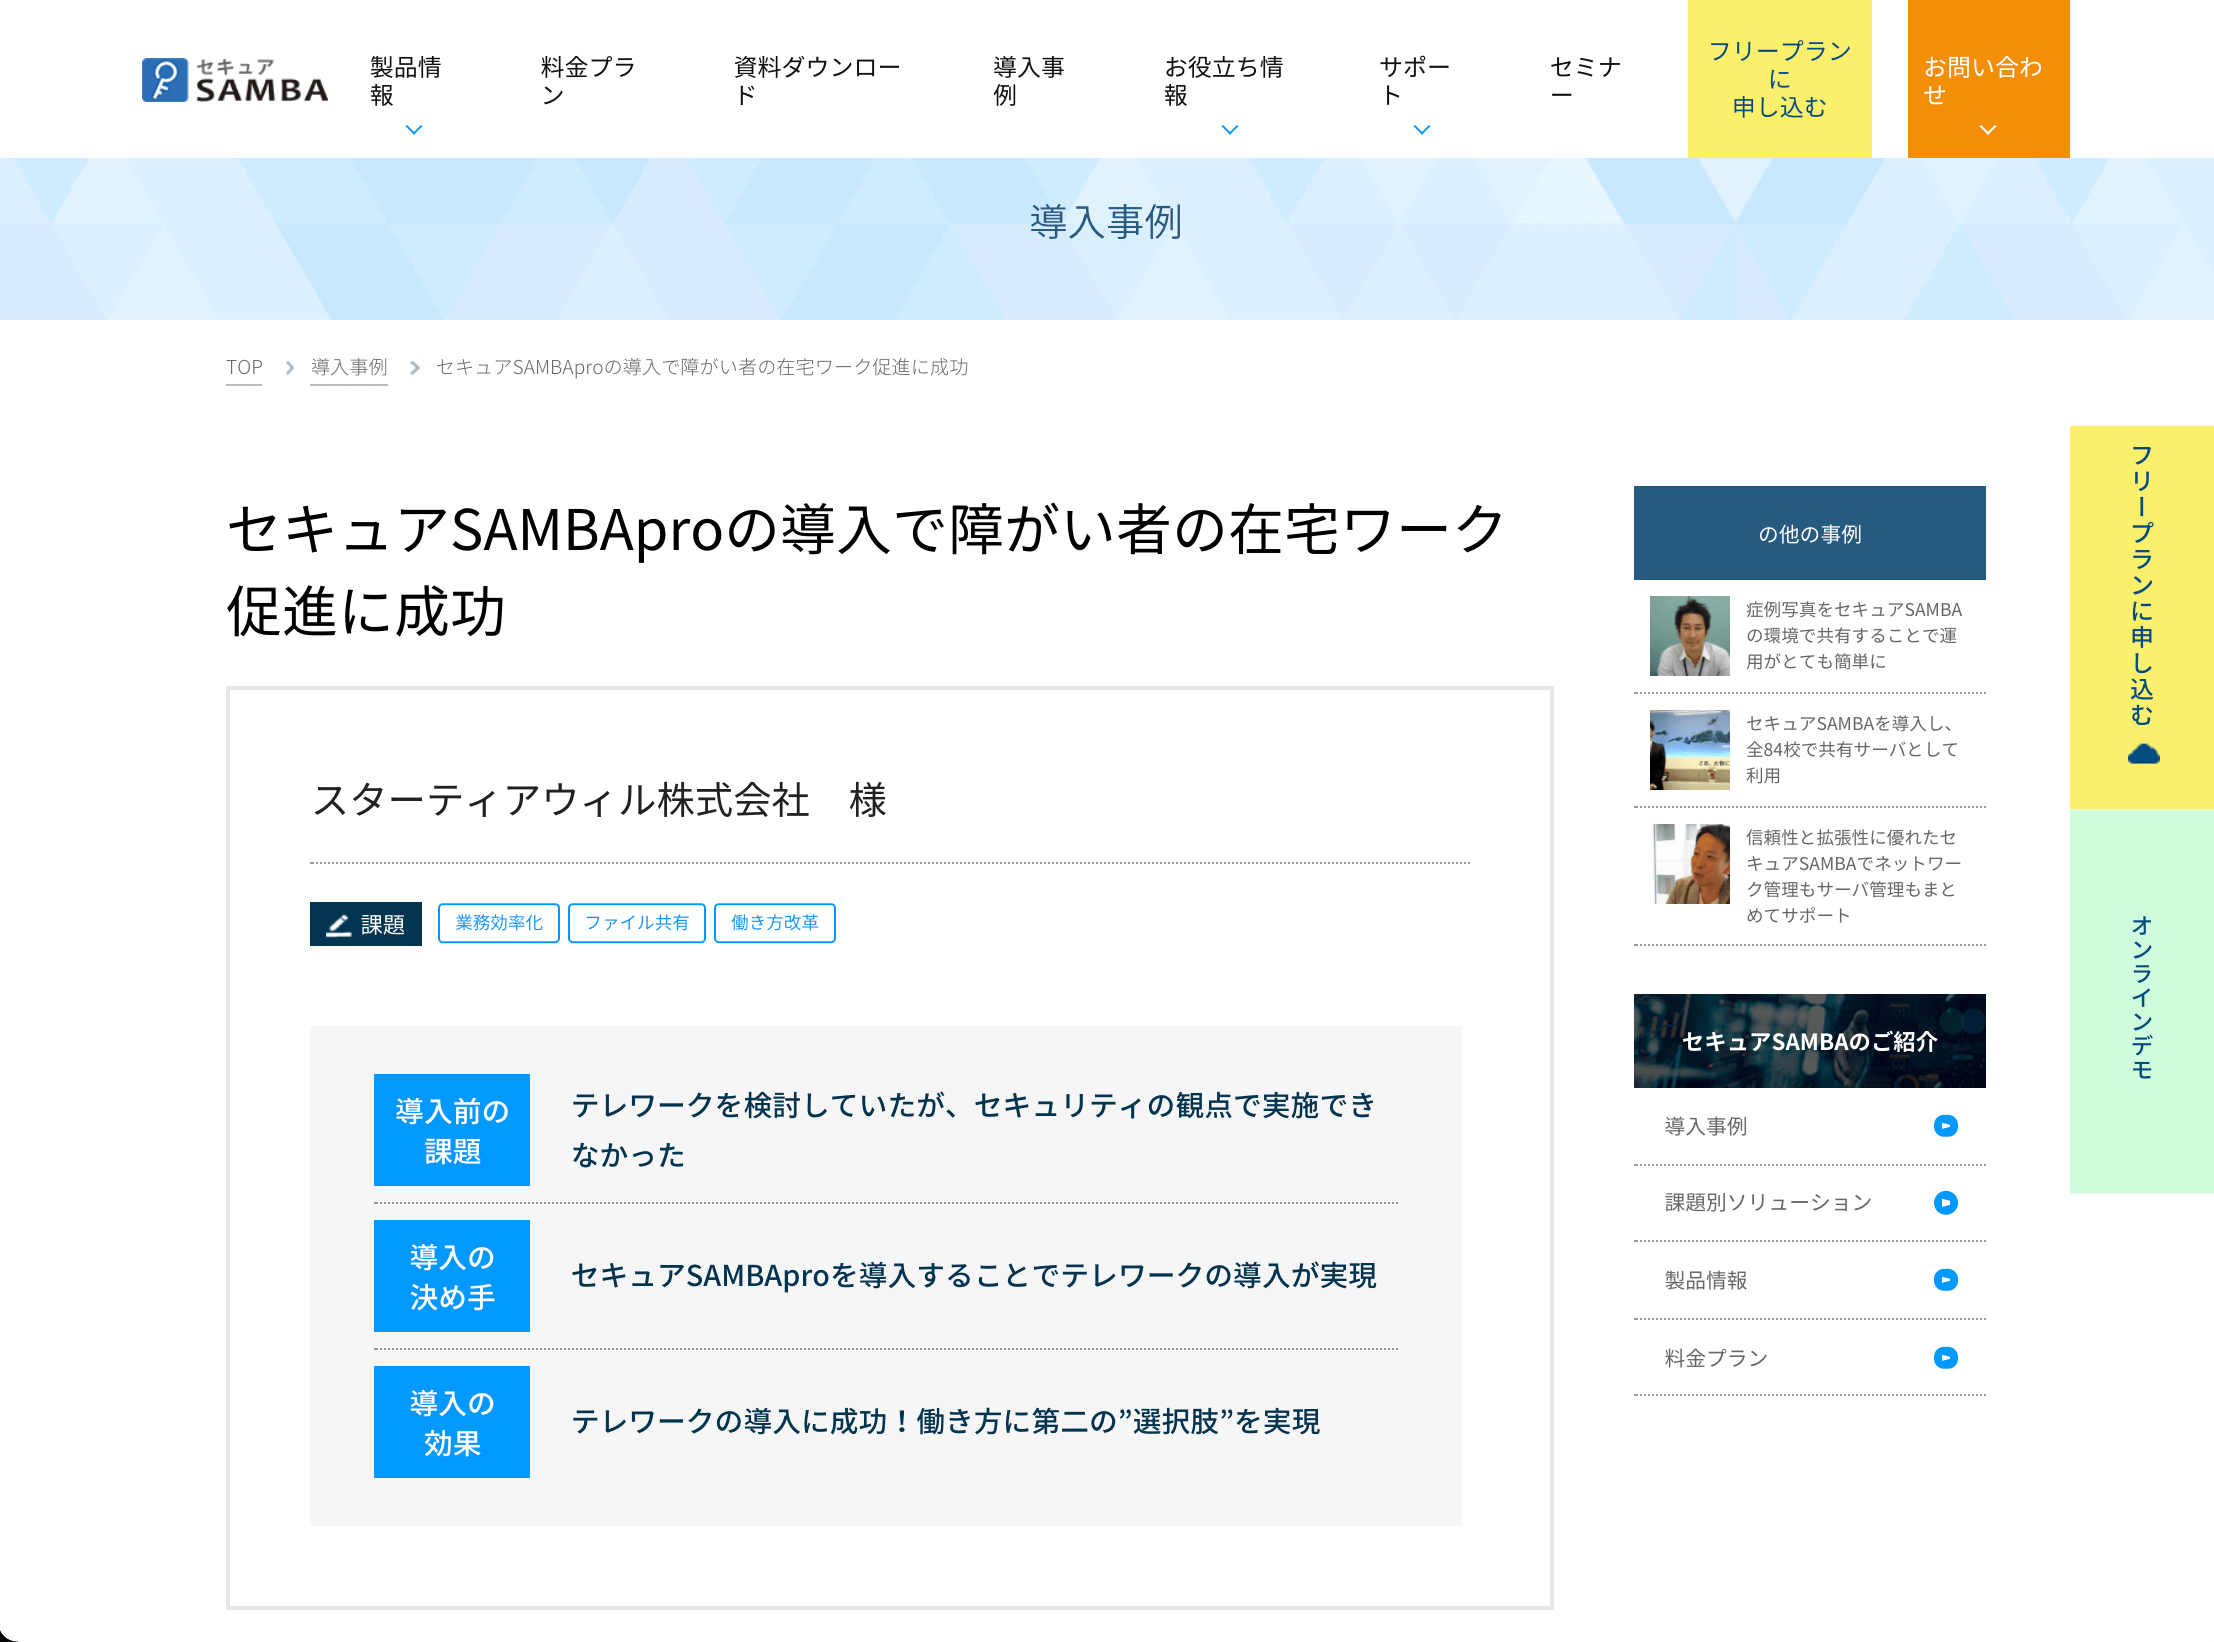Expand the 製品情報 navigation dropdown
The image size is (2214, 1642).
[414, 129]
